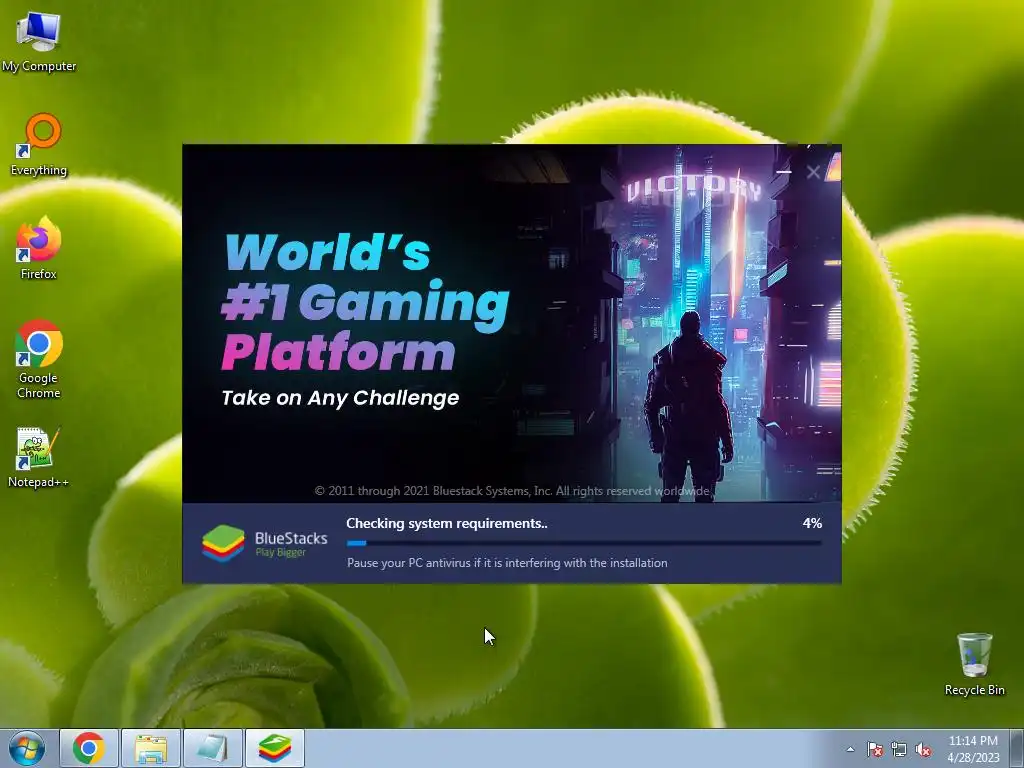Image resolution: width=1024 pixels, height=768 pixels.
Task: Open the Windows Start menu
Action: coord(27,748)
